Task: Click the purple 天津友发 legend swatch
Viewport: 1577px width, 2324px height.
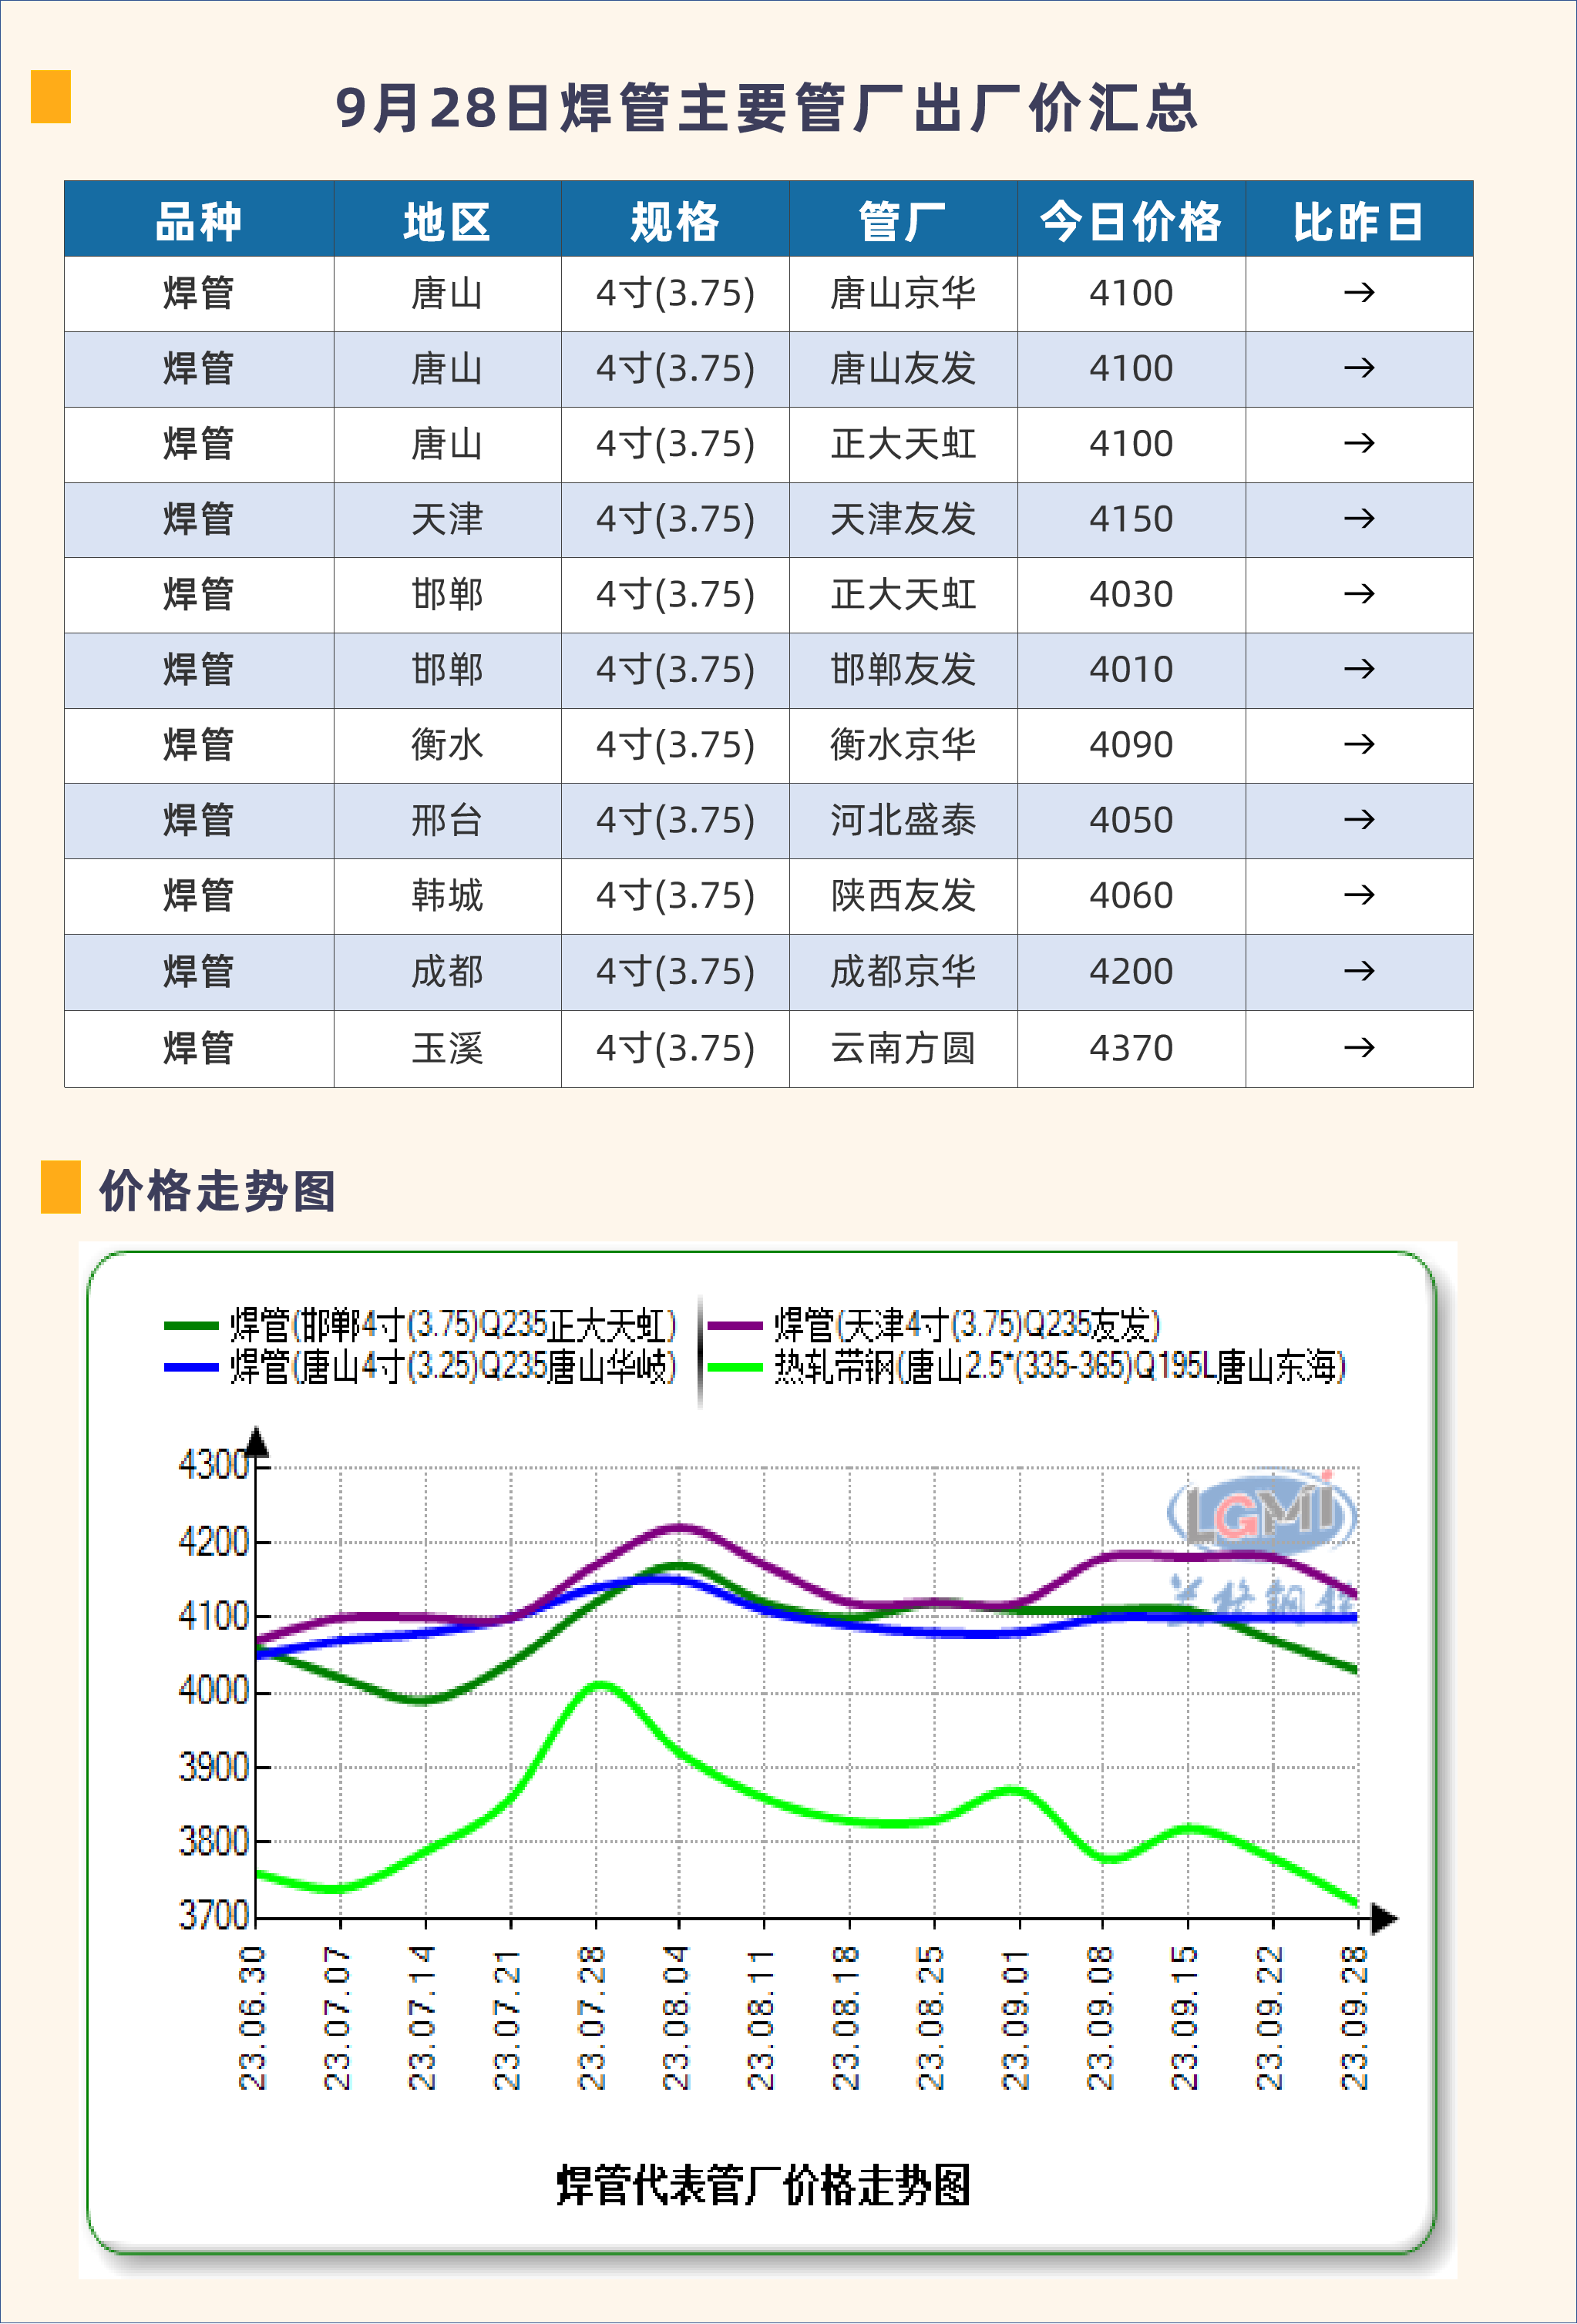Action: pyautogui.click(x=735, y=1326)
